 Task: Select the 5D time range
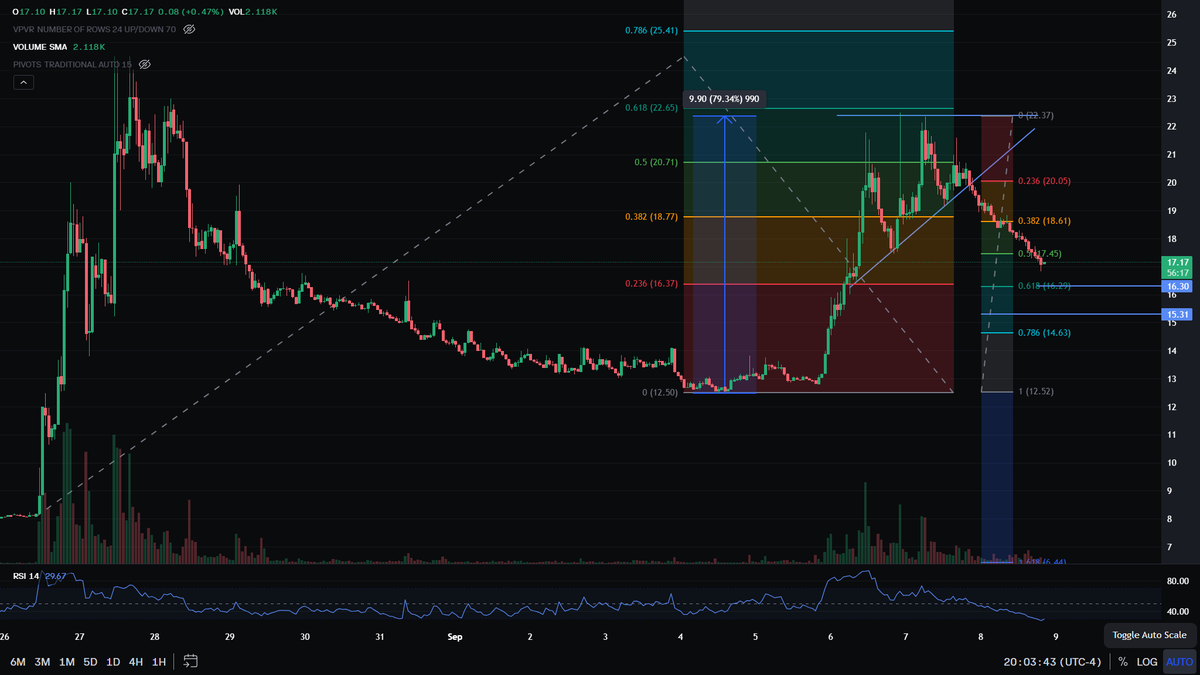[x=91, y=661]
